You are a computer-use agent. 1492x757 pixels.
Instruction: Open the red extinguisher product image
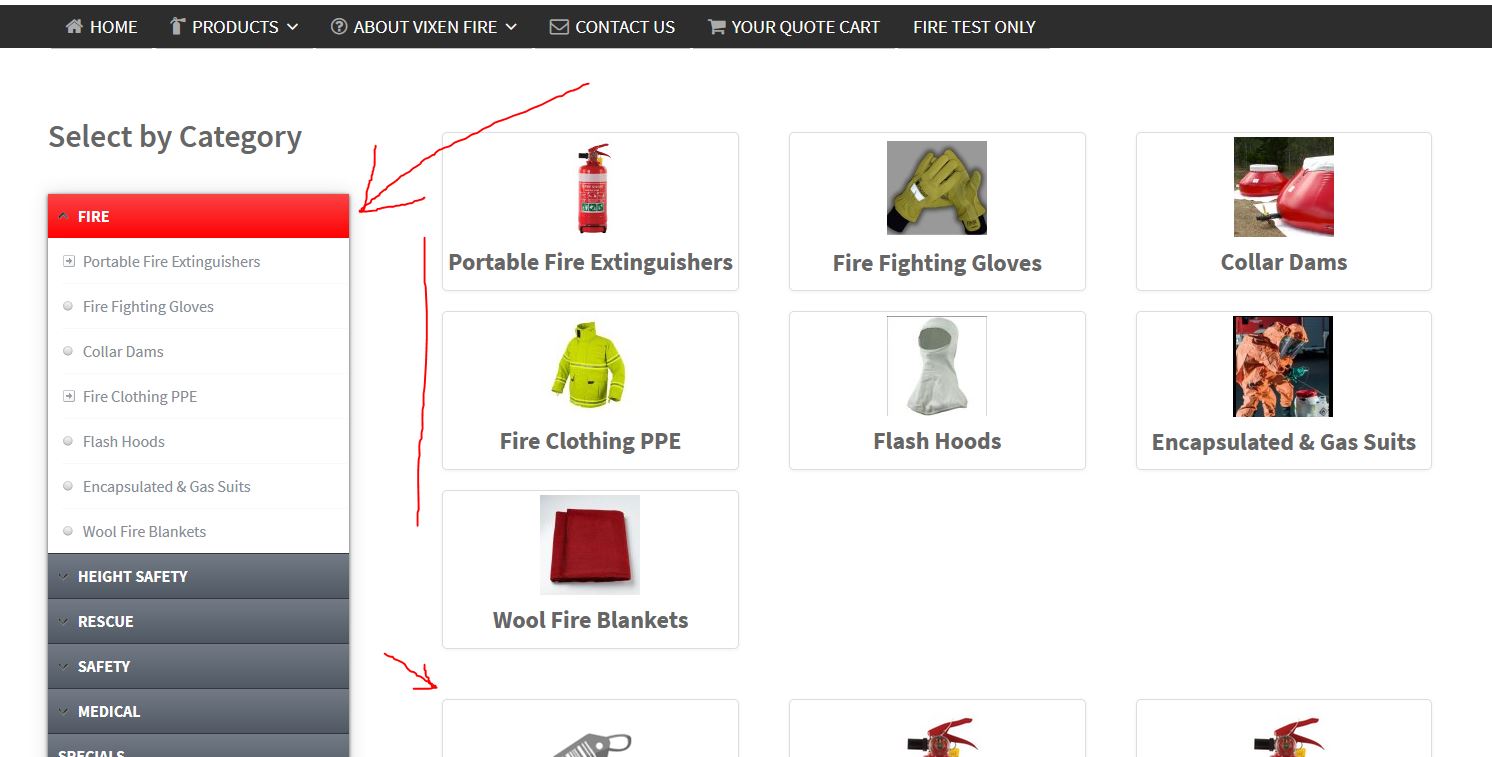point(592,189)
